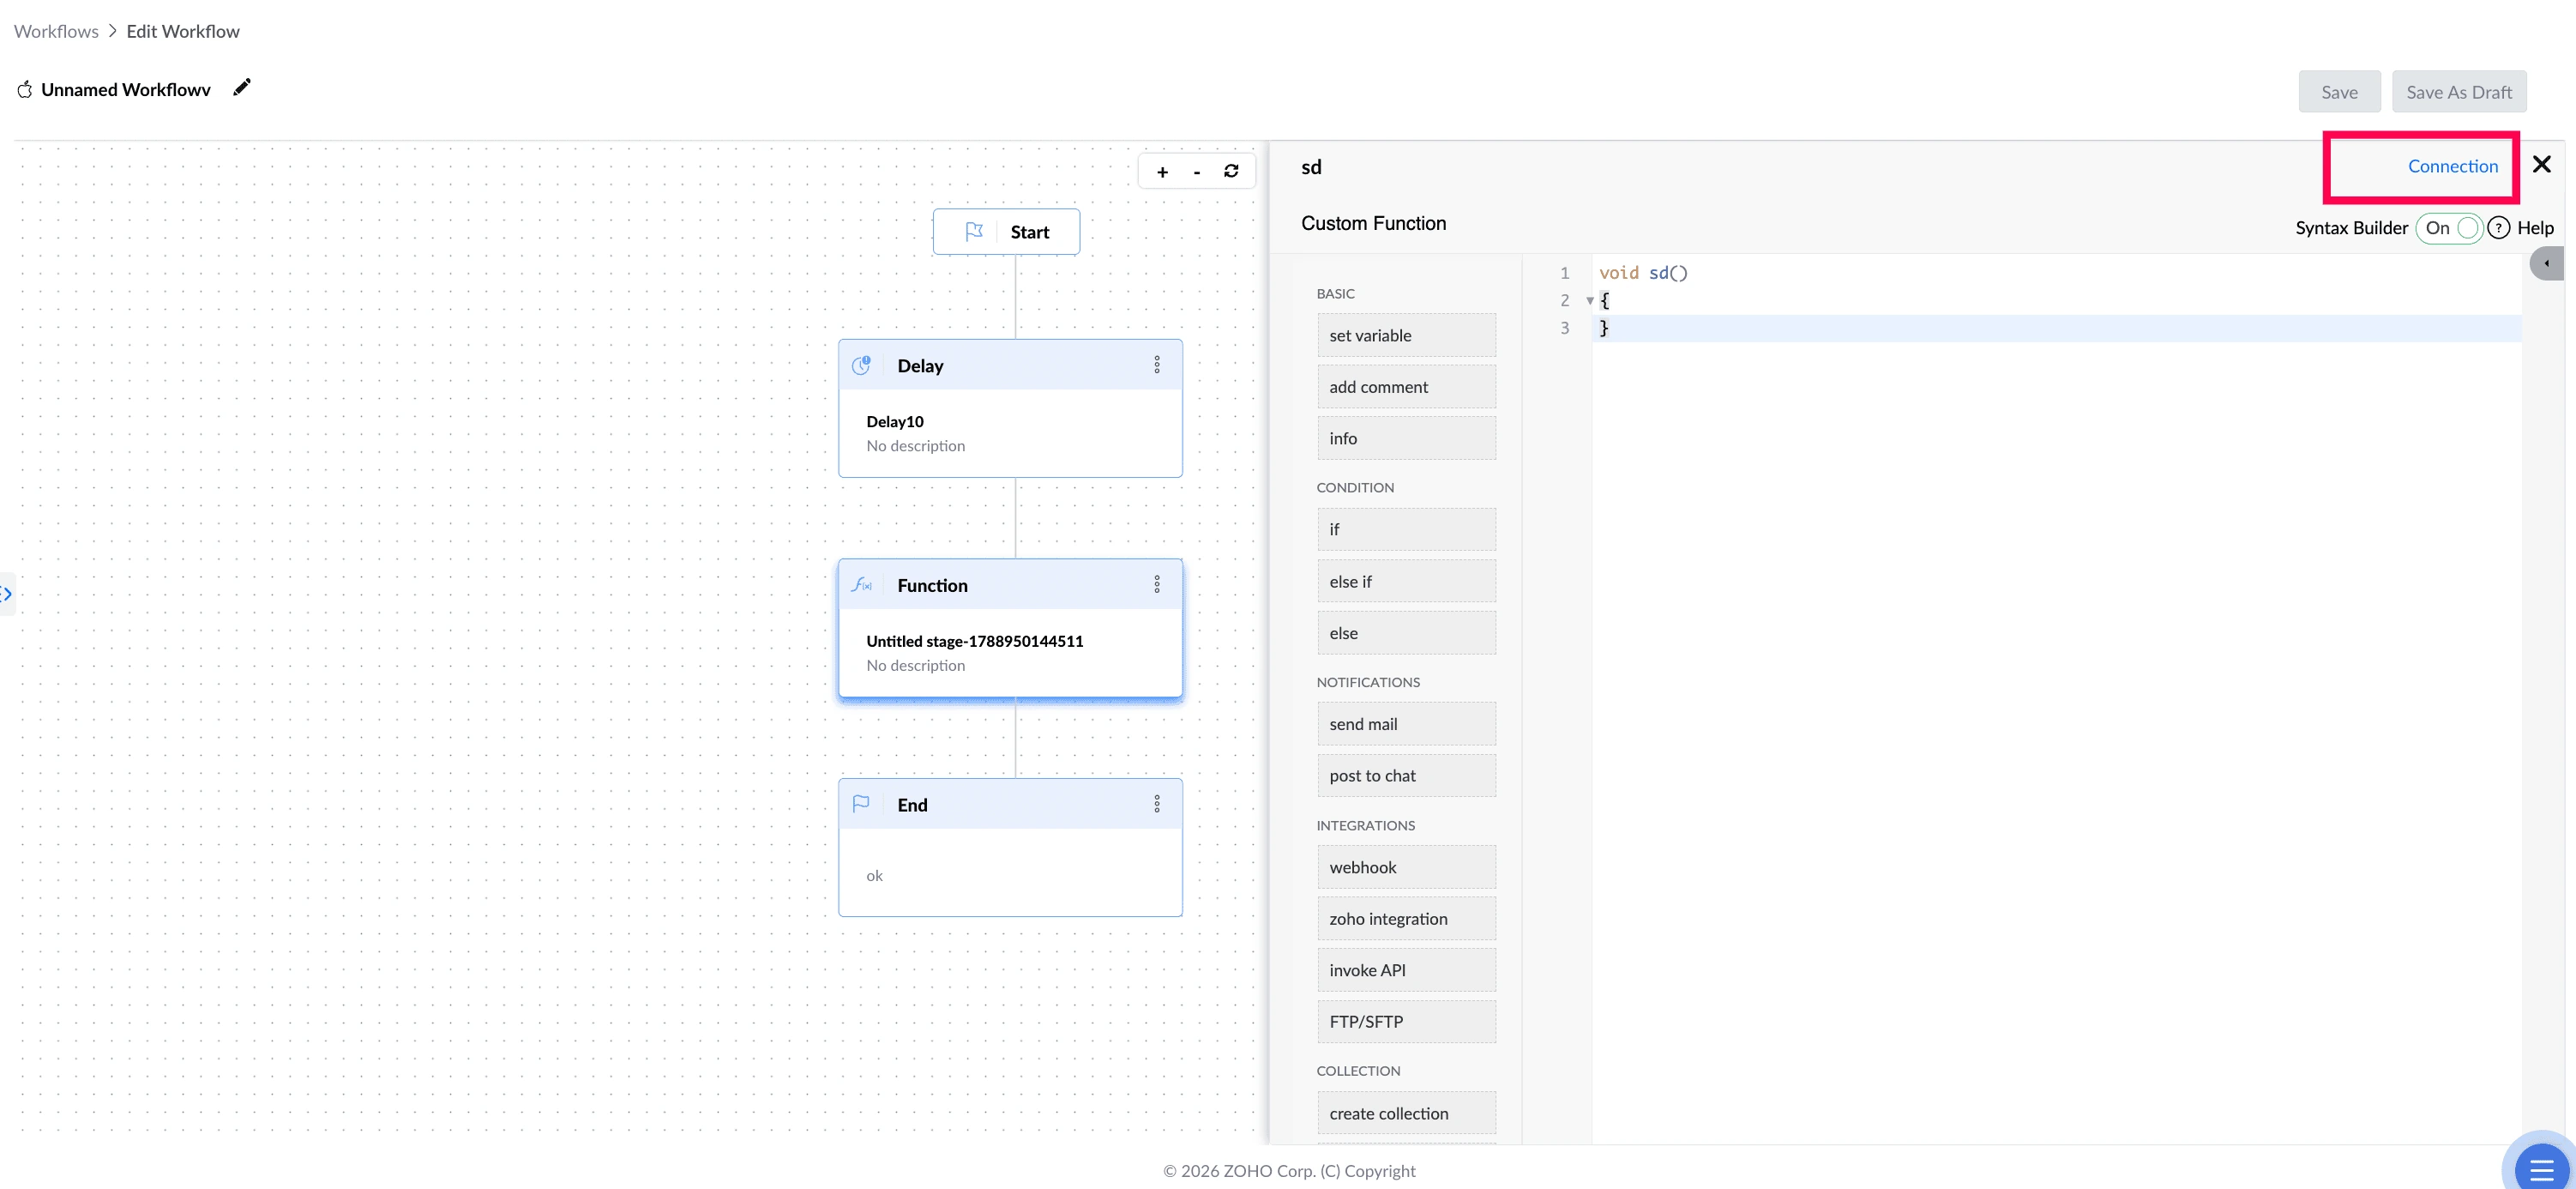Insert a webhook integration
This screenshot has height=1189, width=2576.
pyautogui.click(x=1406, y=867)
